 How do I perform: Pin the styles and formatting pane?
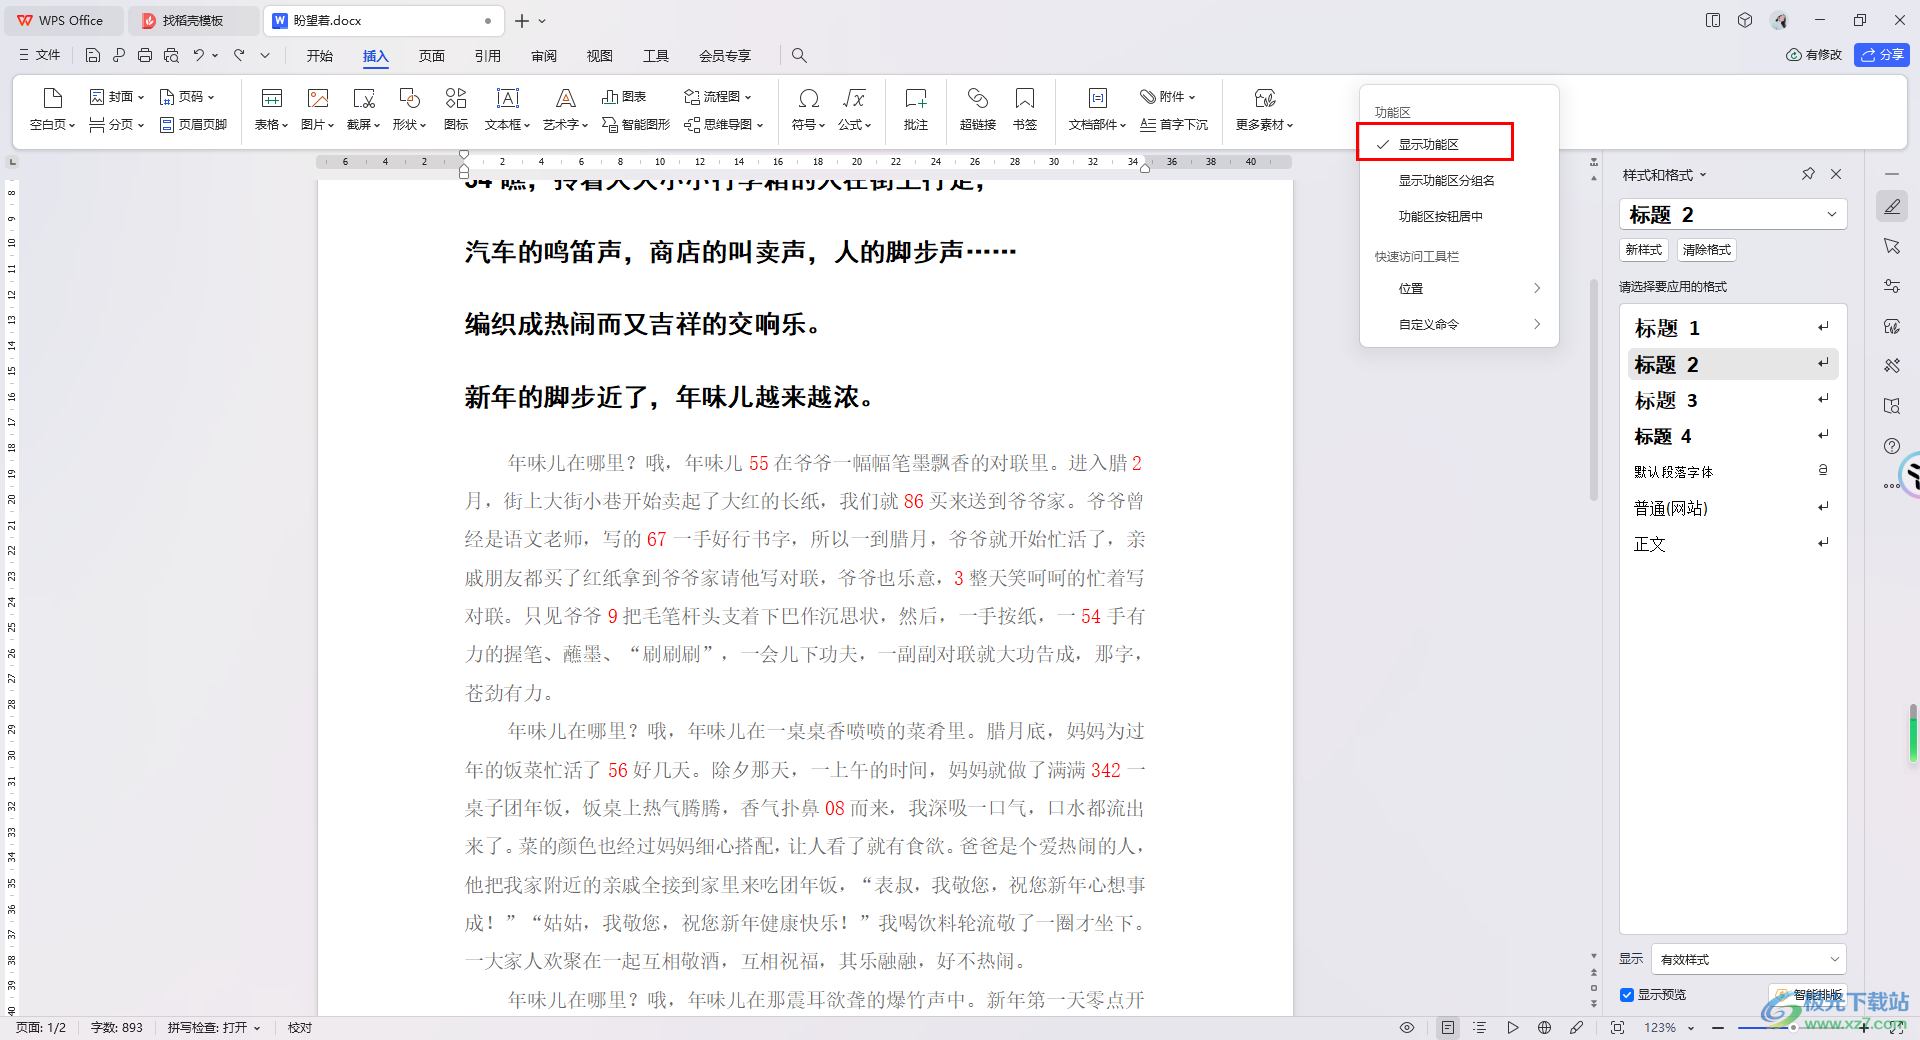(x=1808, y=174)
